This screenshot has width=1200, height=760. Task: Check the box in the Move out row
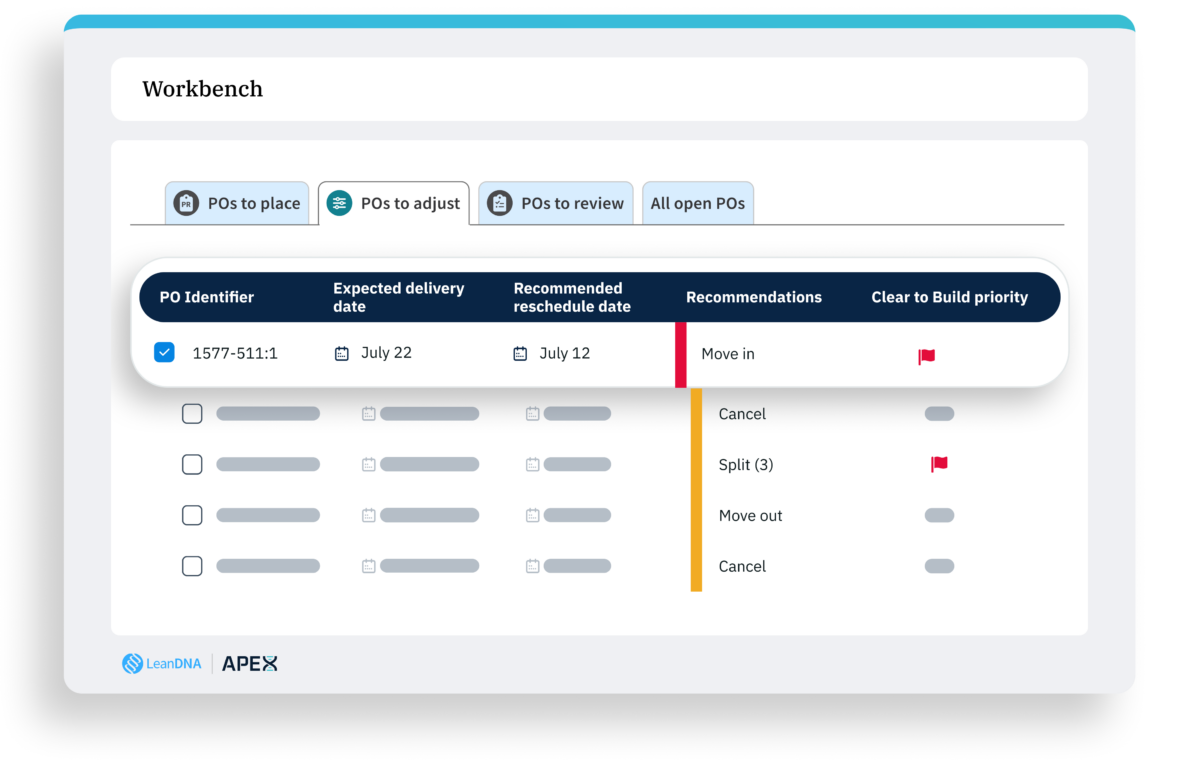192,516
